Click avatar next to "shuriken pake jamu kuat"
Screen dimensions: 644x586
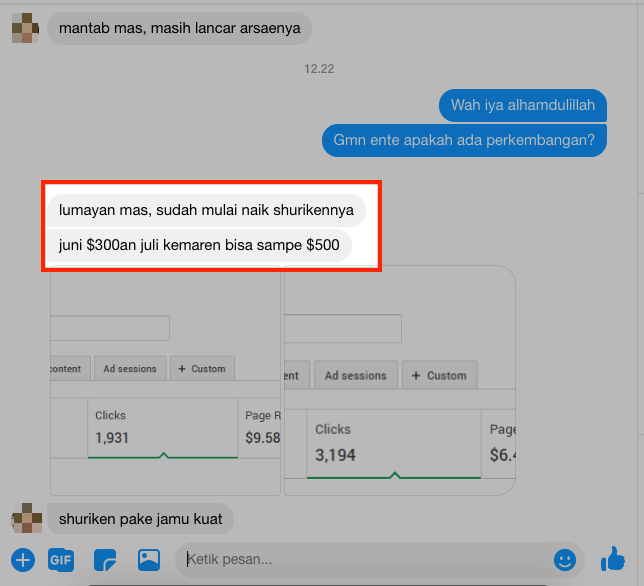(x=25, y=519)
